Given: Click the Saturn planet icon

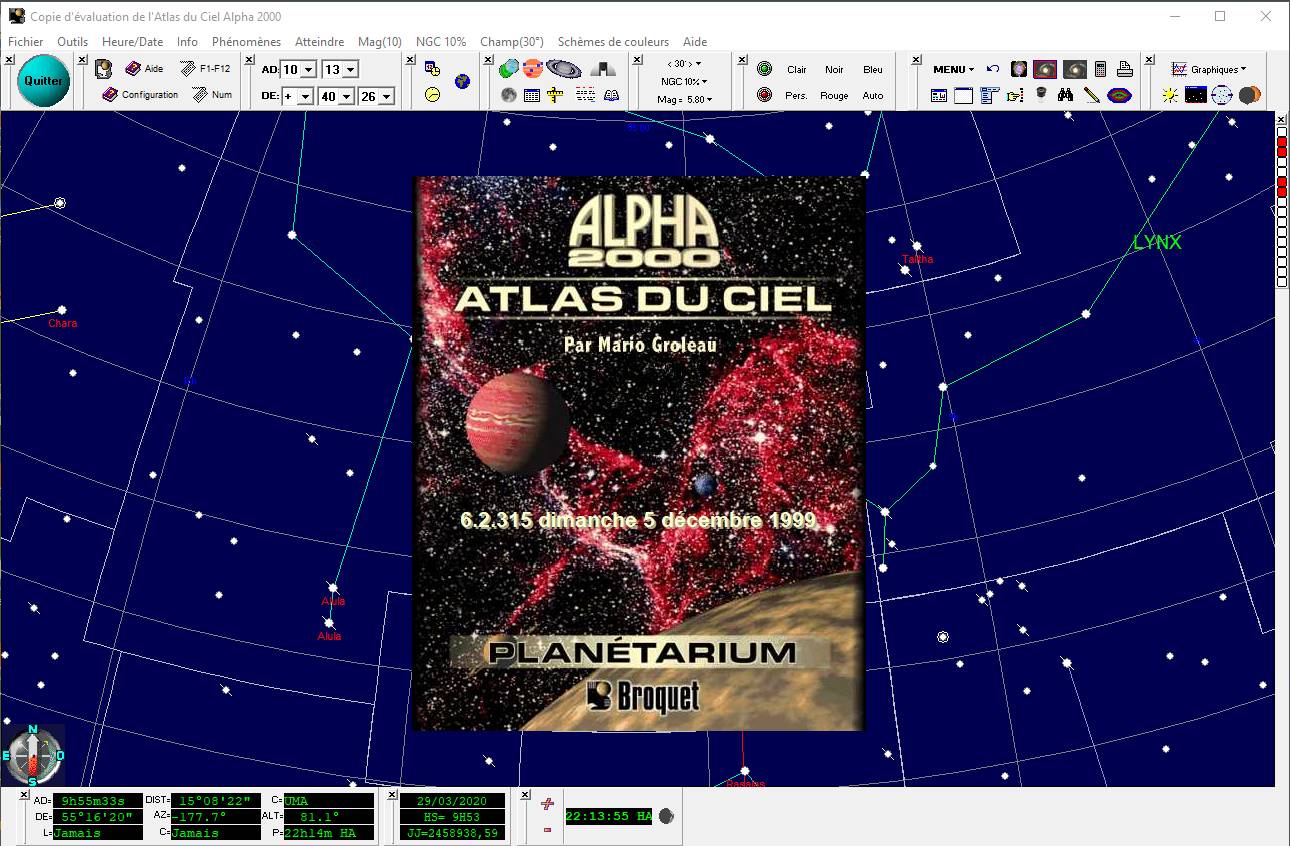Looking at the screenshot, I should [x=564, y=69].
